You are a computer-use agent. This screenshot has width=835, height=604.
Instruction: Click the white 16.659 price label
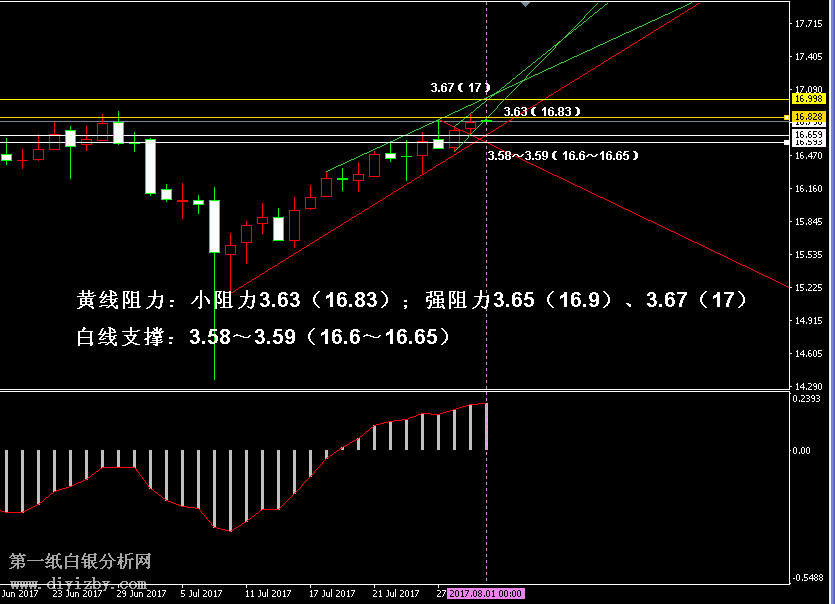(x=807, y=134)
